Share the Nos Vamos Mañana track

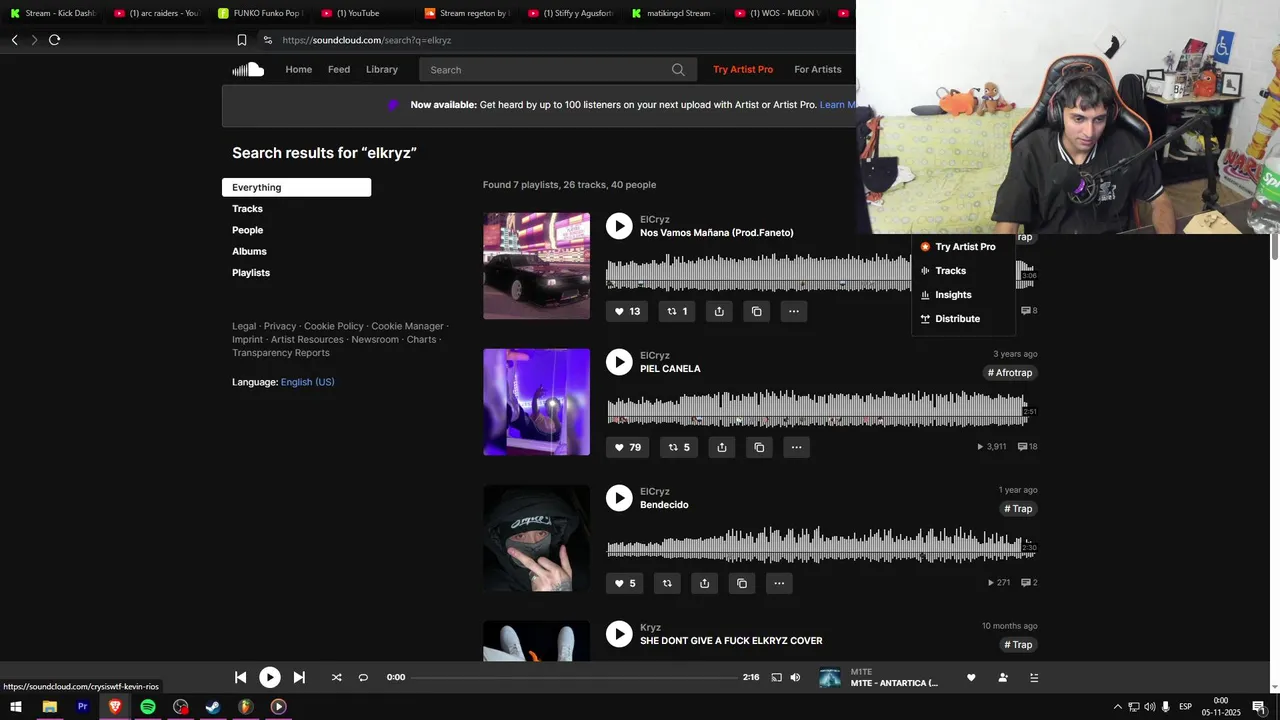point(719,311)
